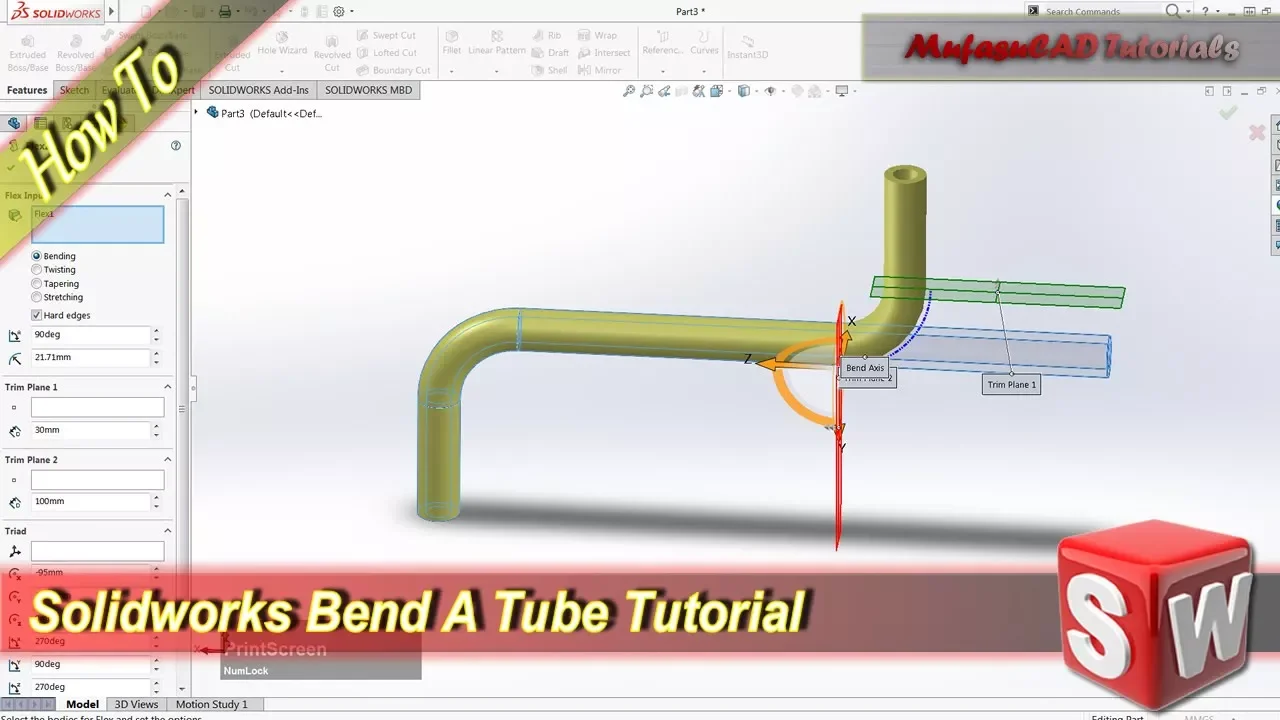Open the Hide/Show Items eye icon
The width and height of the screenshot is (1280, 720).
tap(769, 91)
